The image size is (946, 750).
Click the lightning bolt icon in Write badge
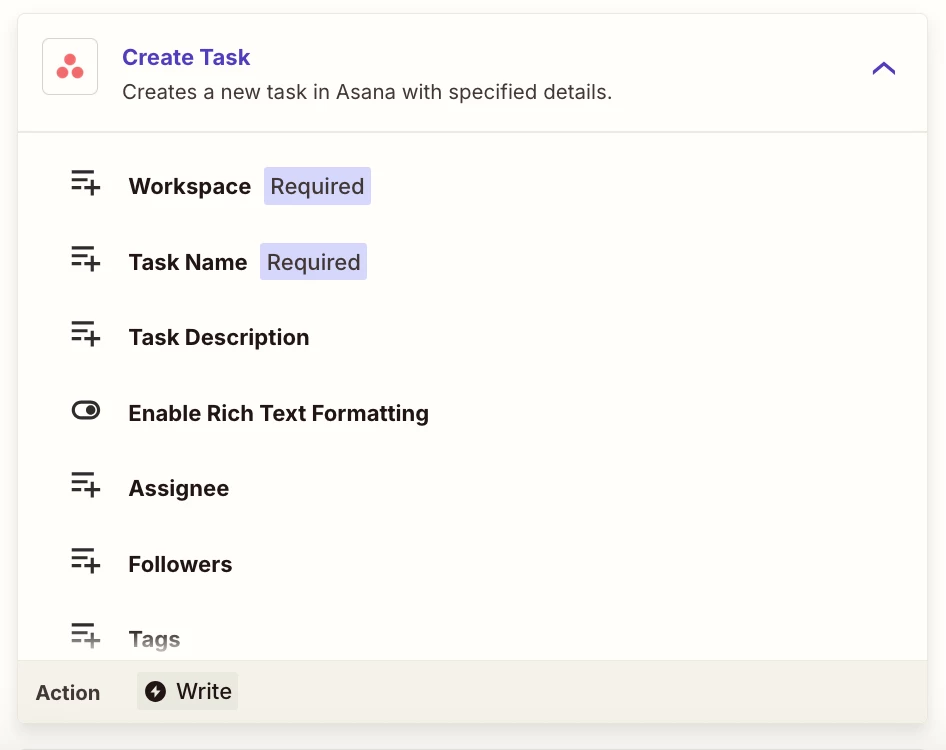point(156,691)
